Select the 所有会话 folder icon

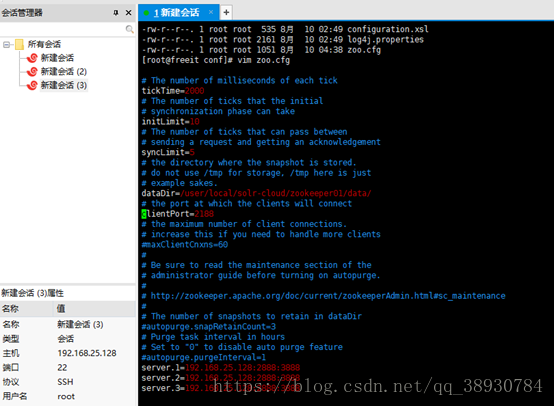click(x=19, y=44)
